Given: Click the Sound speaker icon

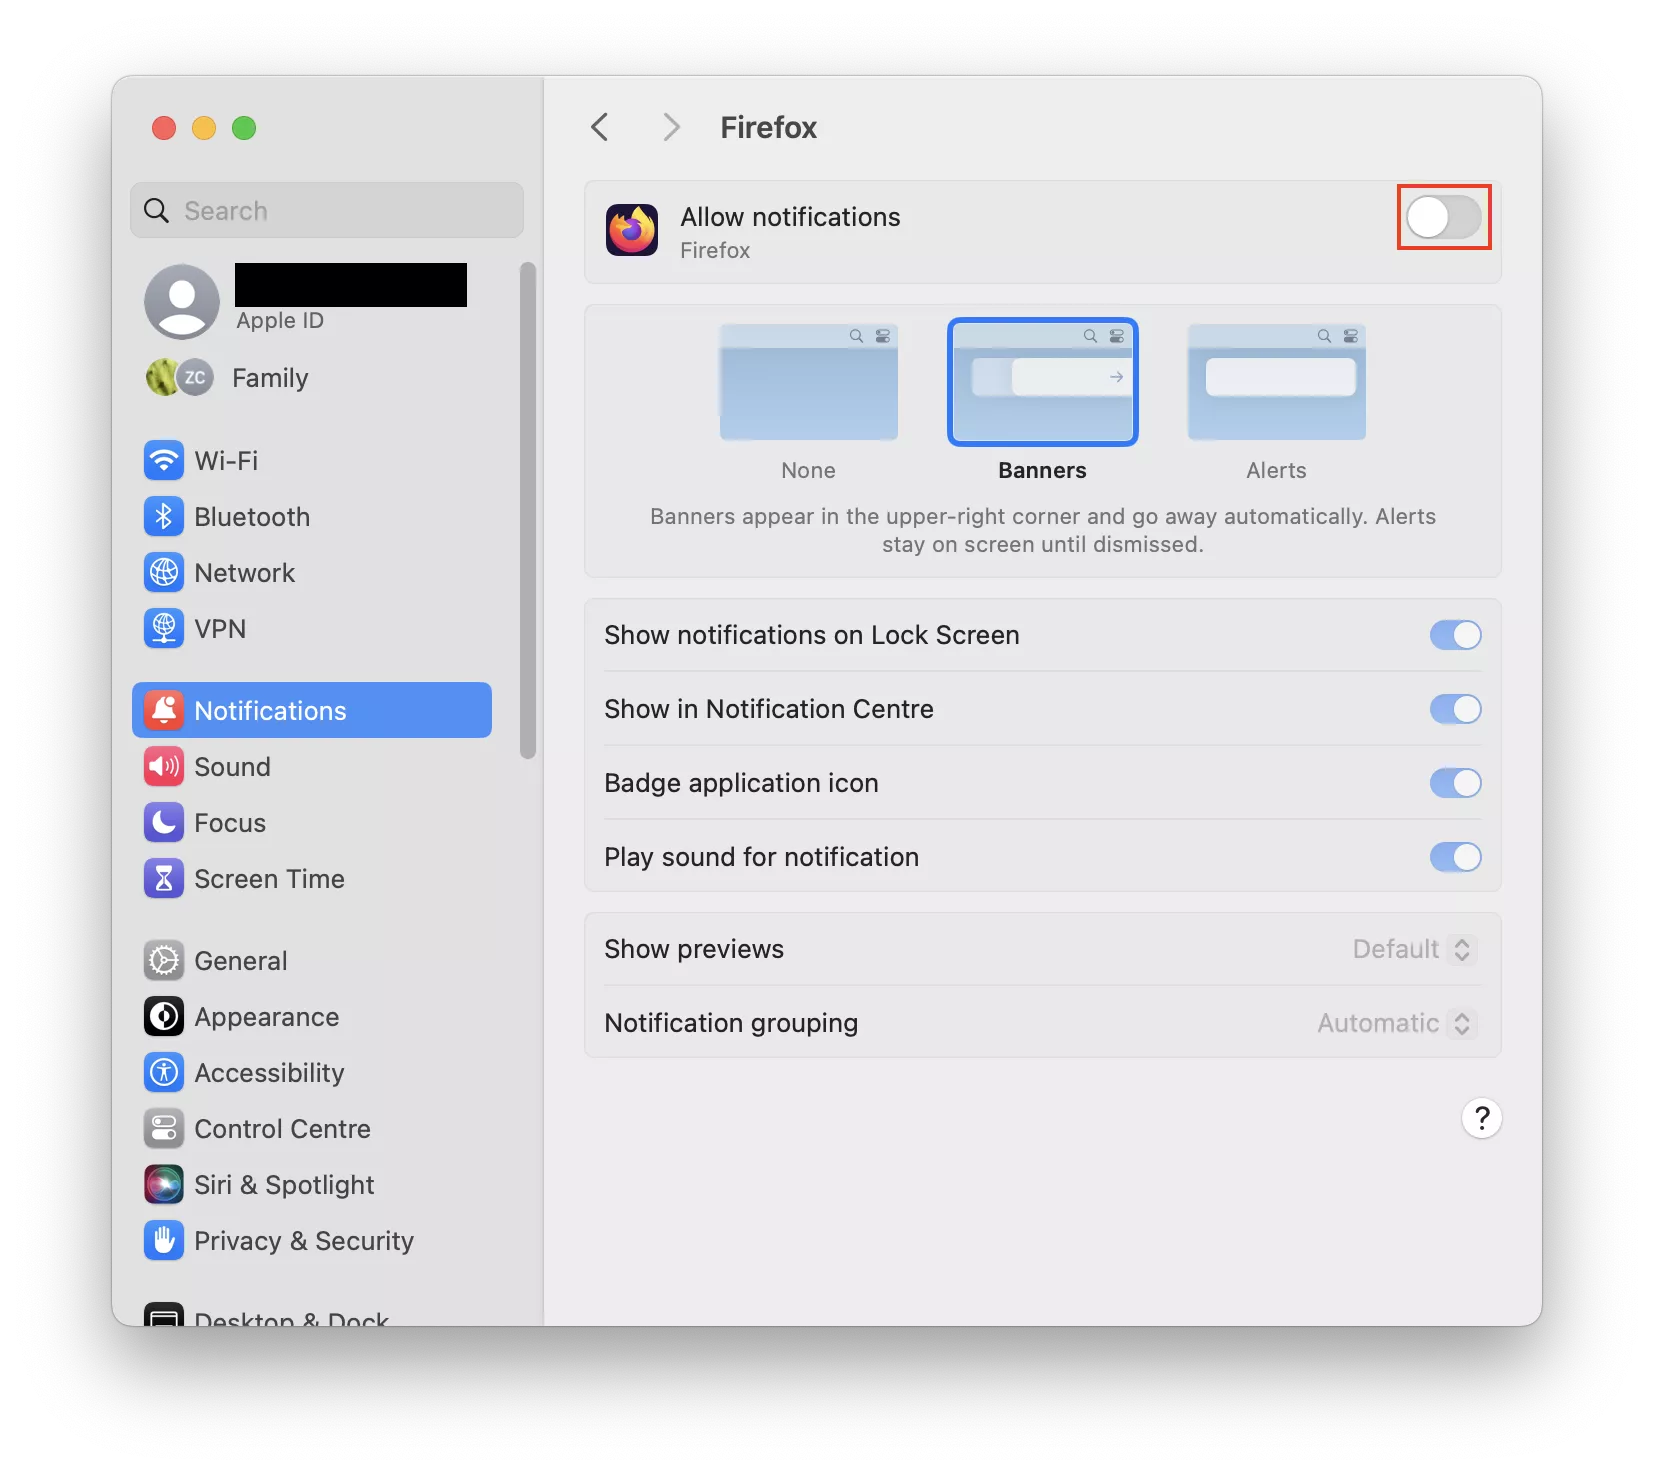Looking at the screenshot, I should pos(164,767).
